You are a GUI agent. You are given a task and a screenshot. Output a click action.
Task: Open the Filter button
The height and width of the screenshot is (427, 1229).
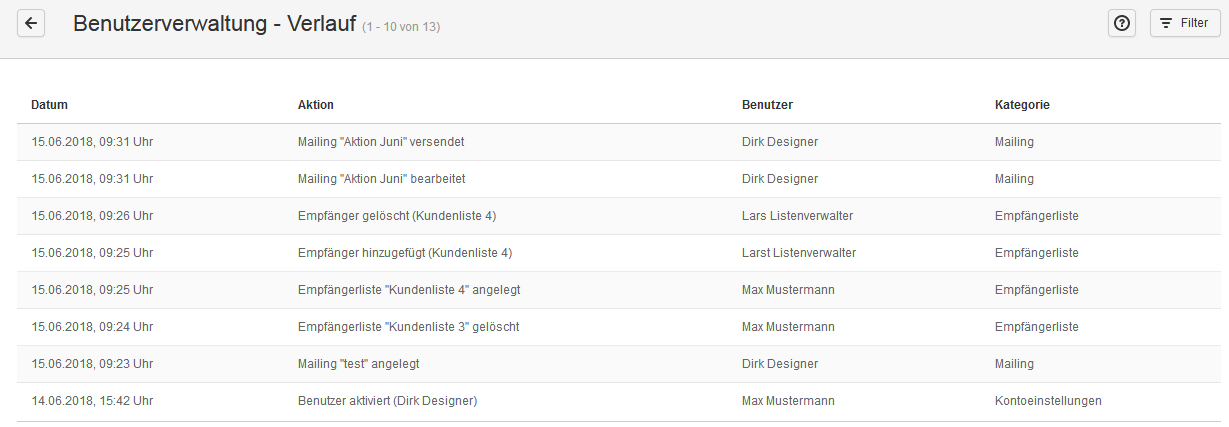click(1185, 23)
